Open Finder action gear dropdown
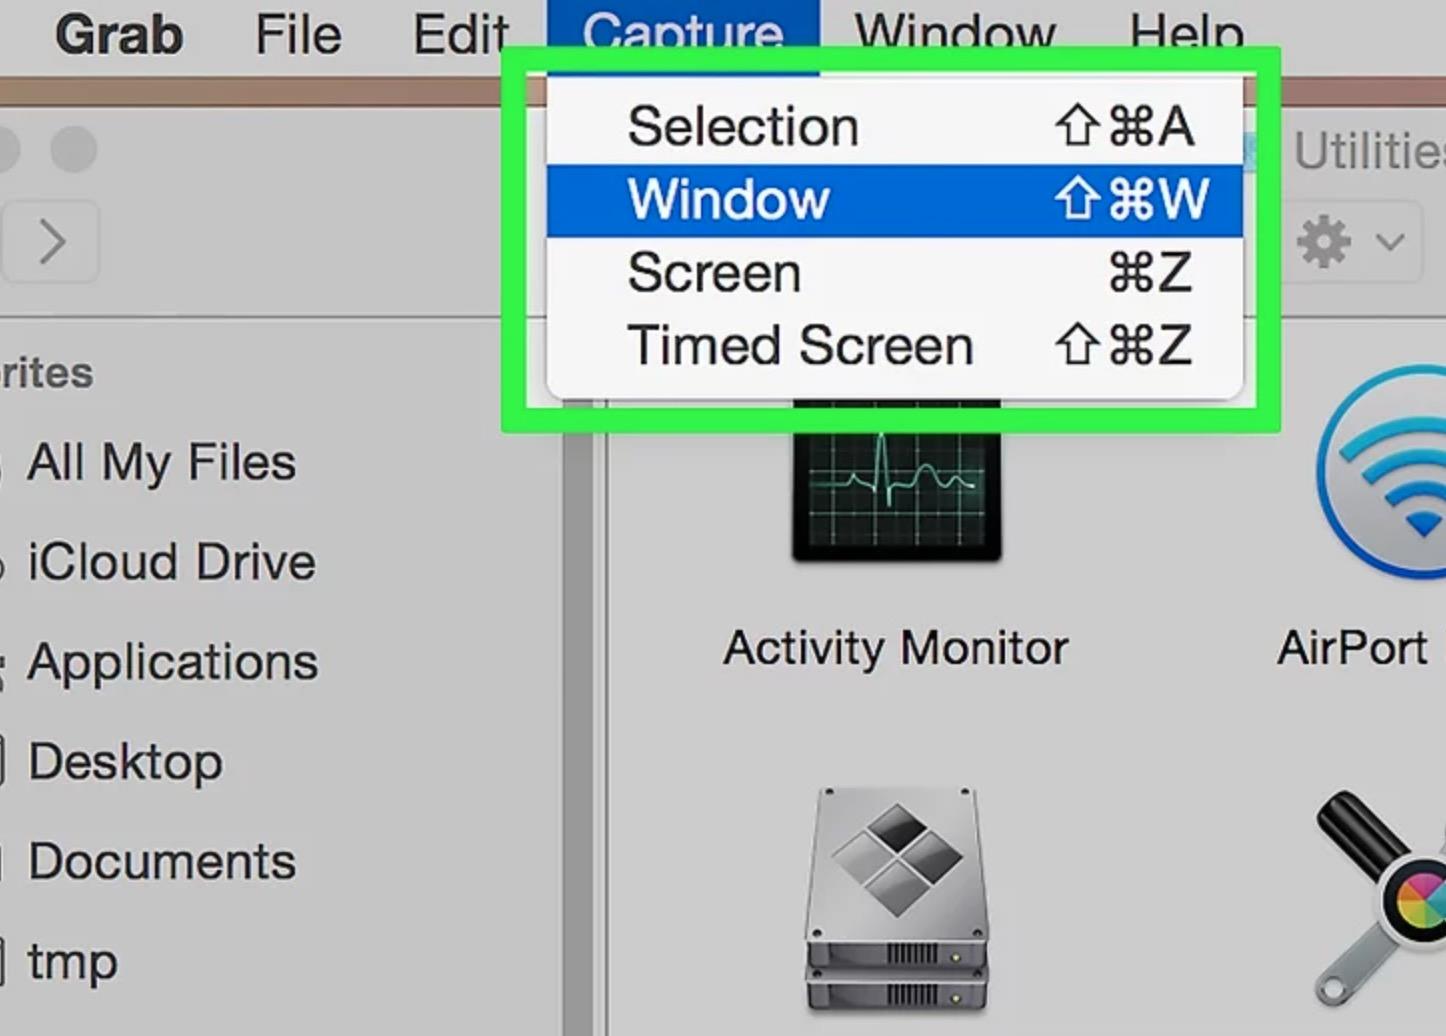 click(1351, 242)
